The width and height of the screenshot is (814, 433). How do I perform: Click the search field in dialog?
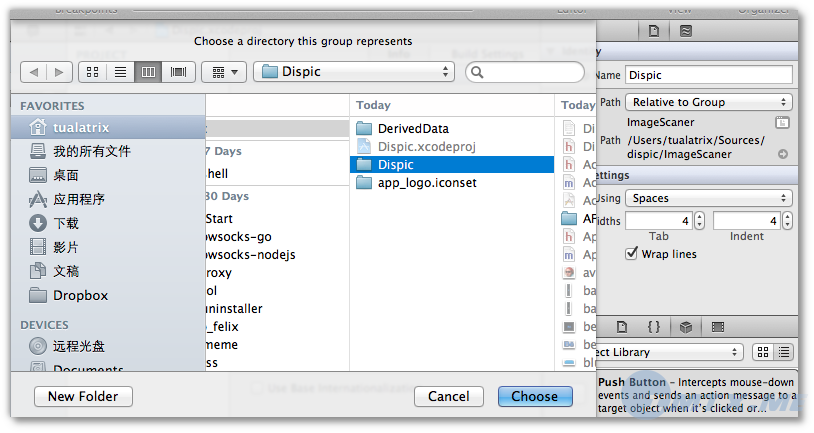tap(525, 72)
